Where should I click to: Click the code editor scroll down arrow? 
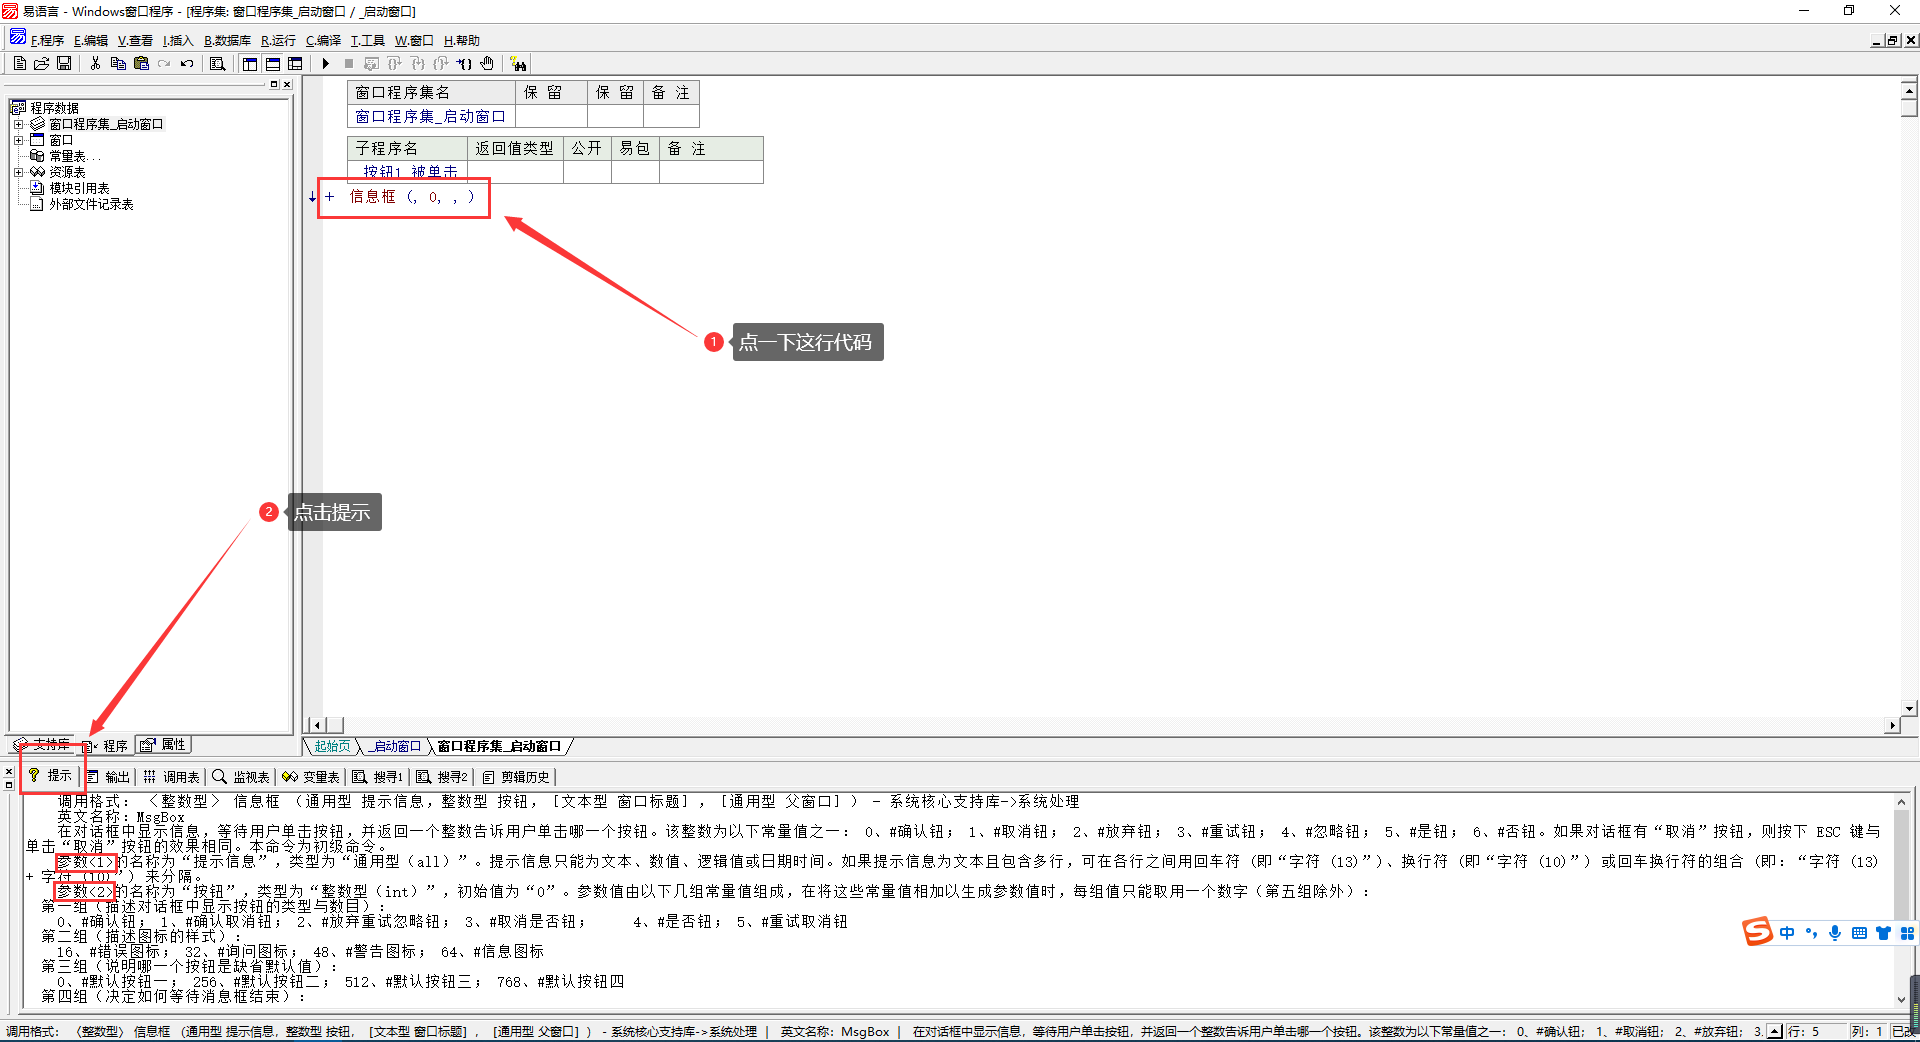pyautogui.click(x=1909, y=708)
